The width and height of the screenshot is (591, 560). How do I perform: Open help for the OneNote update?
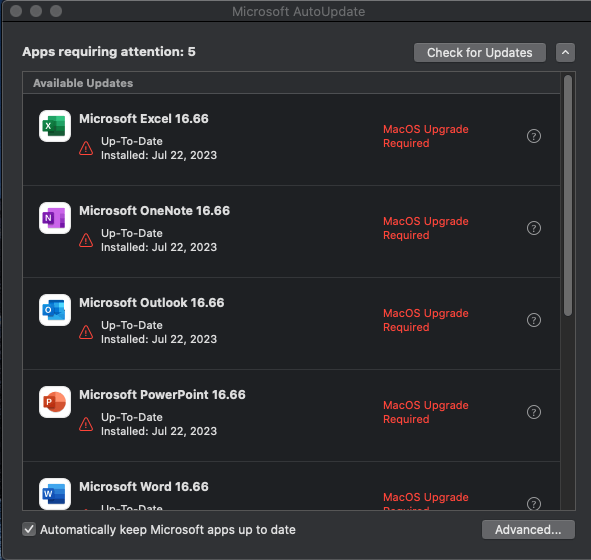tap(534, 228)
